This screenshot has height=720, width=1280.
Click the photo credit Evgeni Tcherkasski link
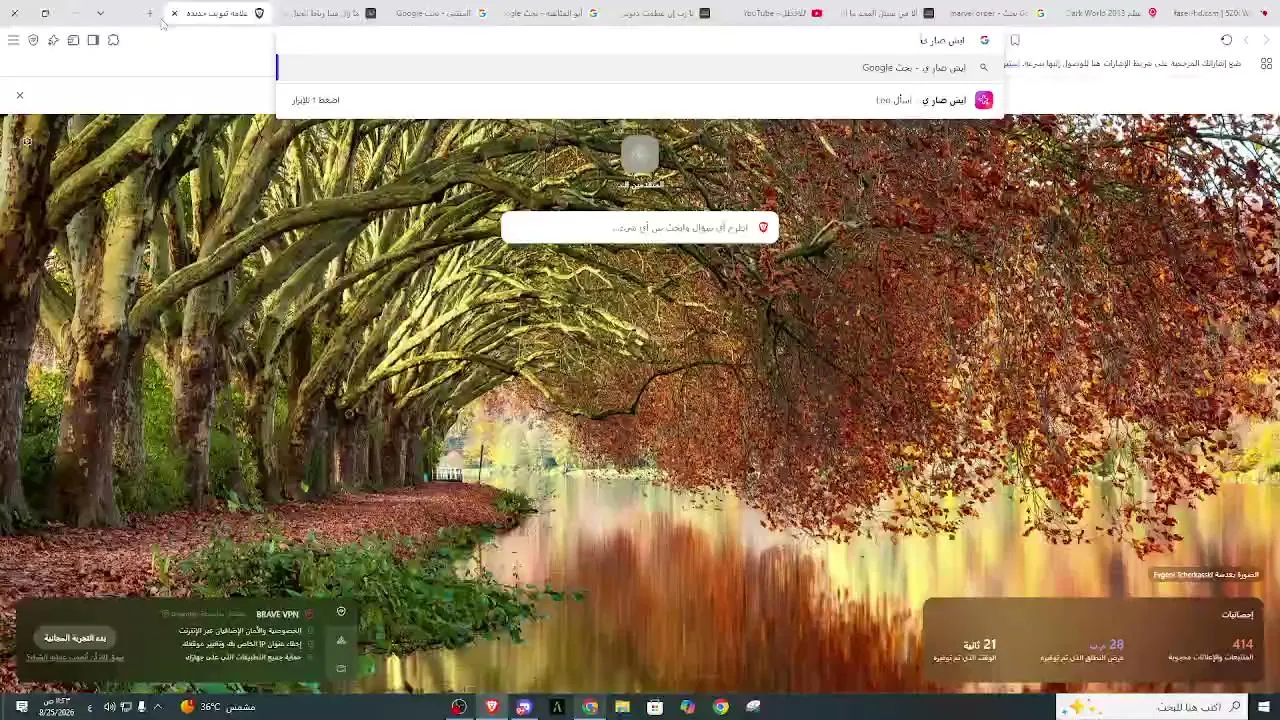[x=1206, y=574]
